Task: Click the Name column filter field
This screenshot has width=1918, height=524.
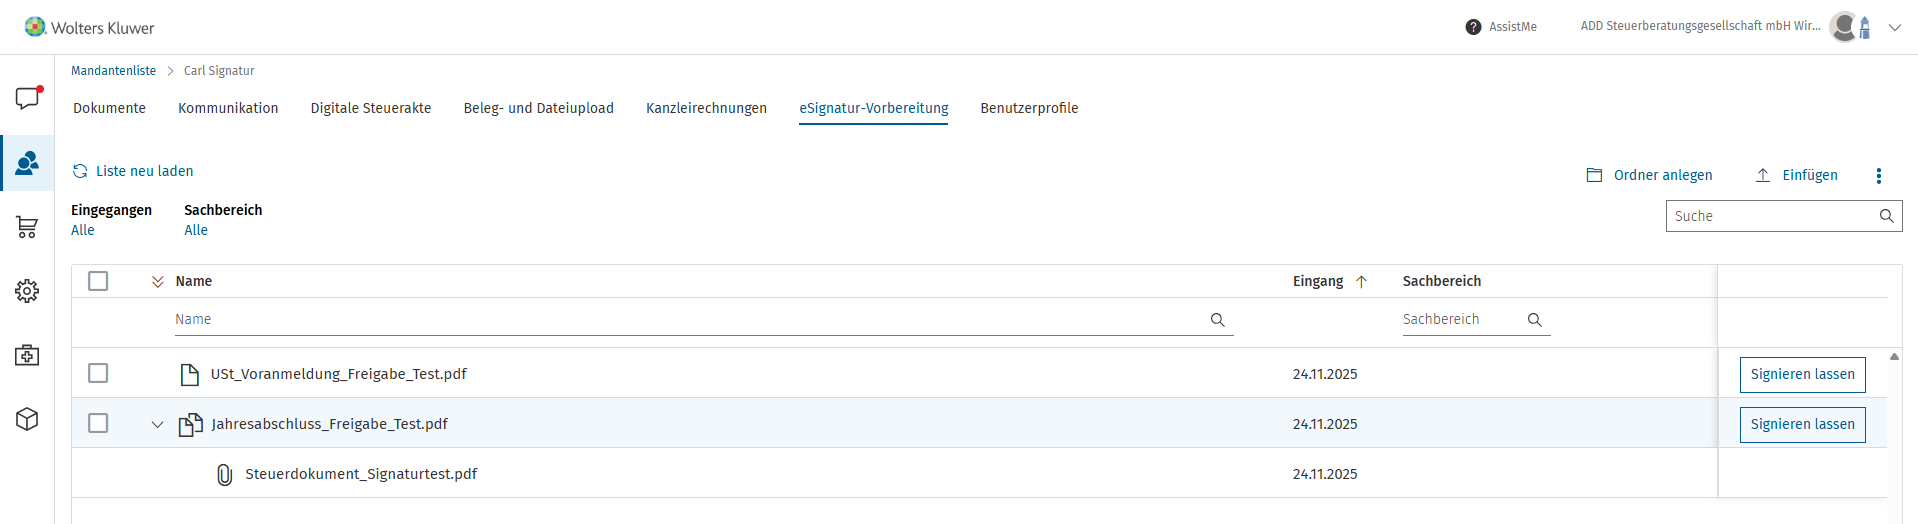Action: (x=704, y=319)
